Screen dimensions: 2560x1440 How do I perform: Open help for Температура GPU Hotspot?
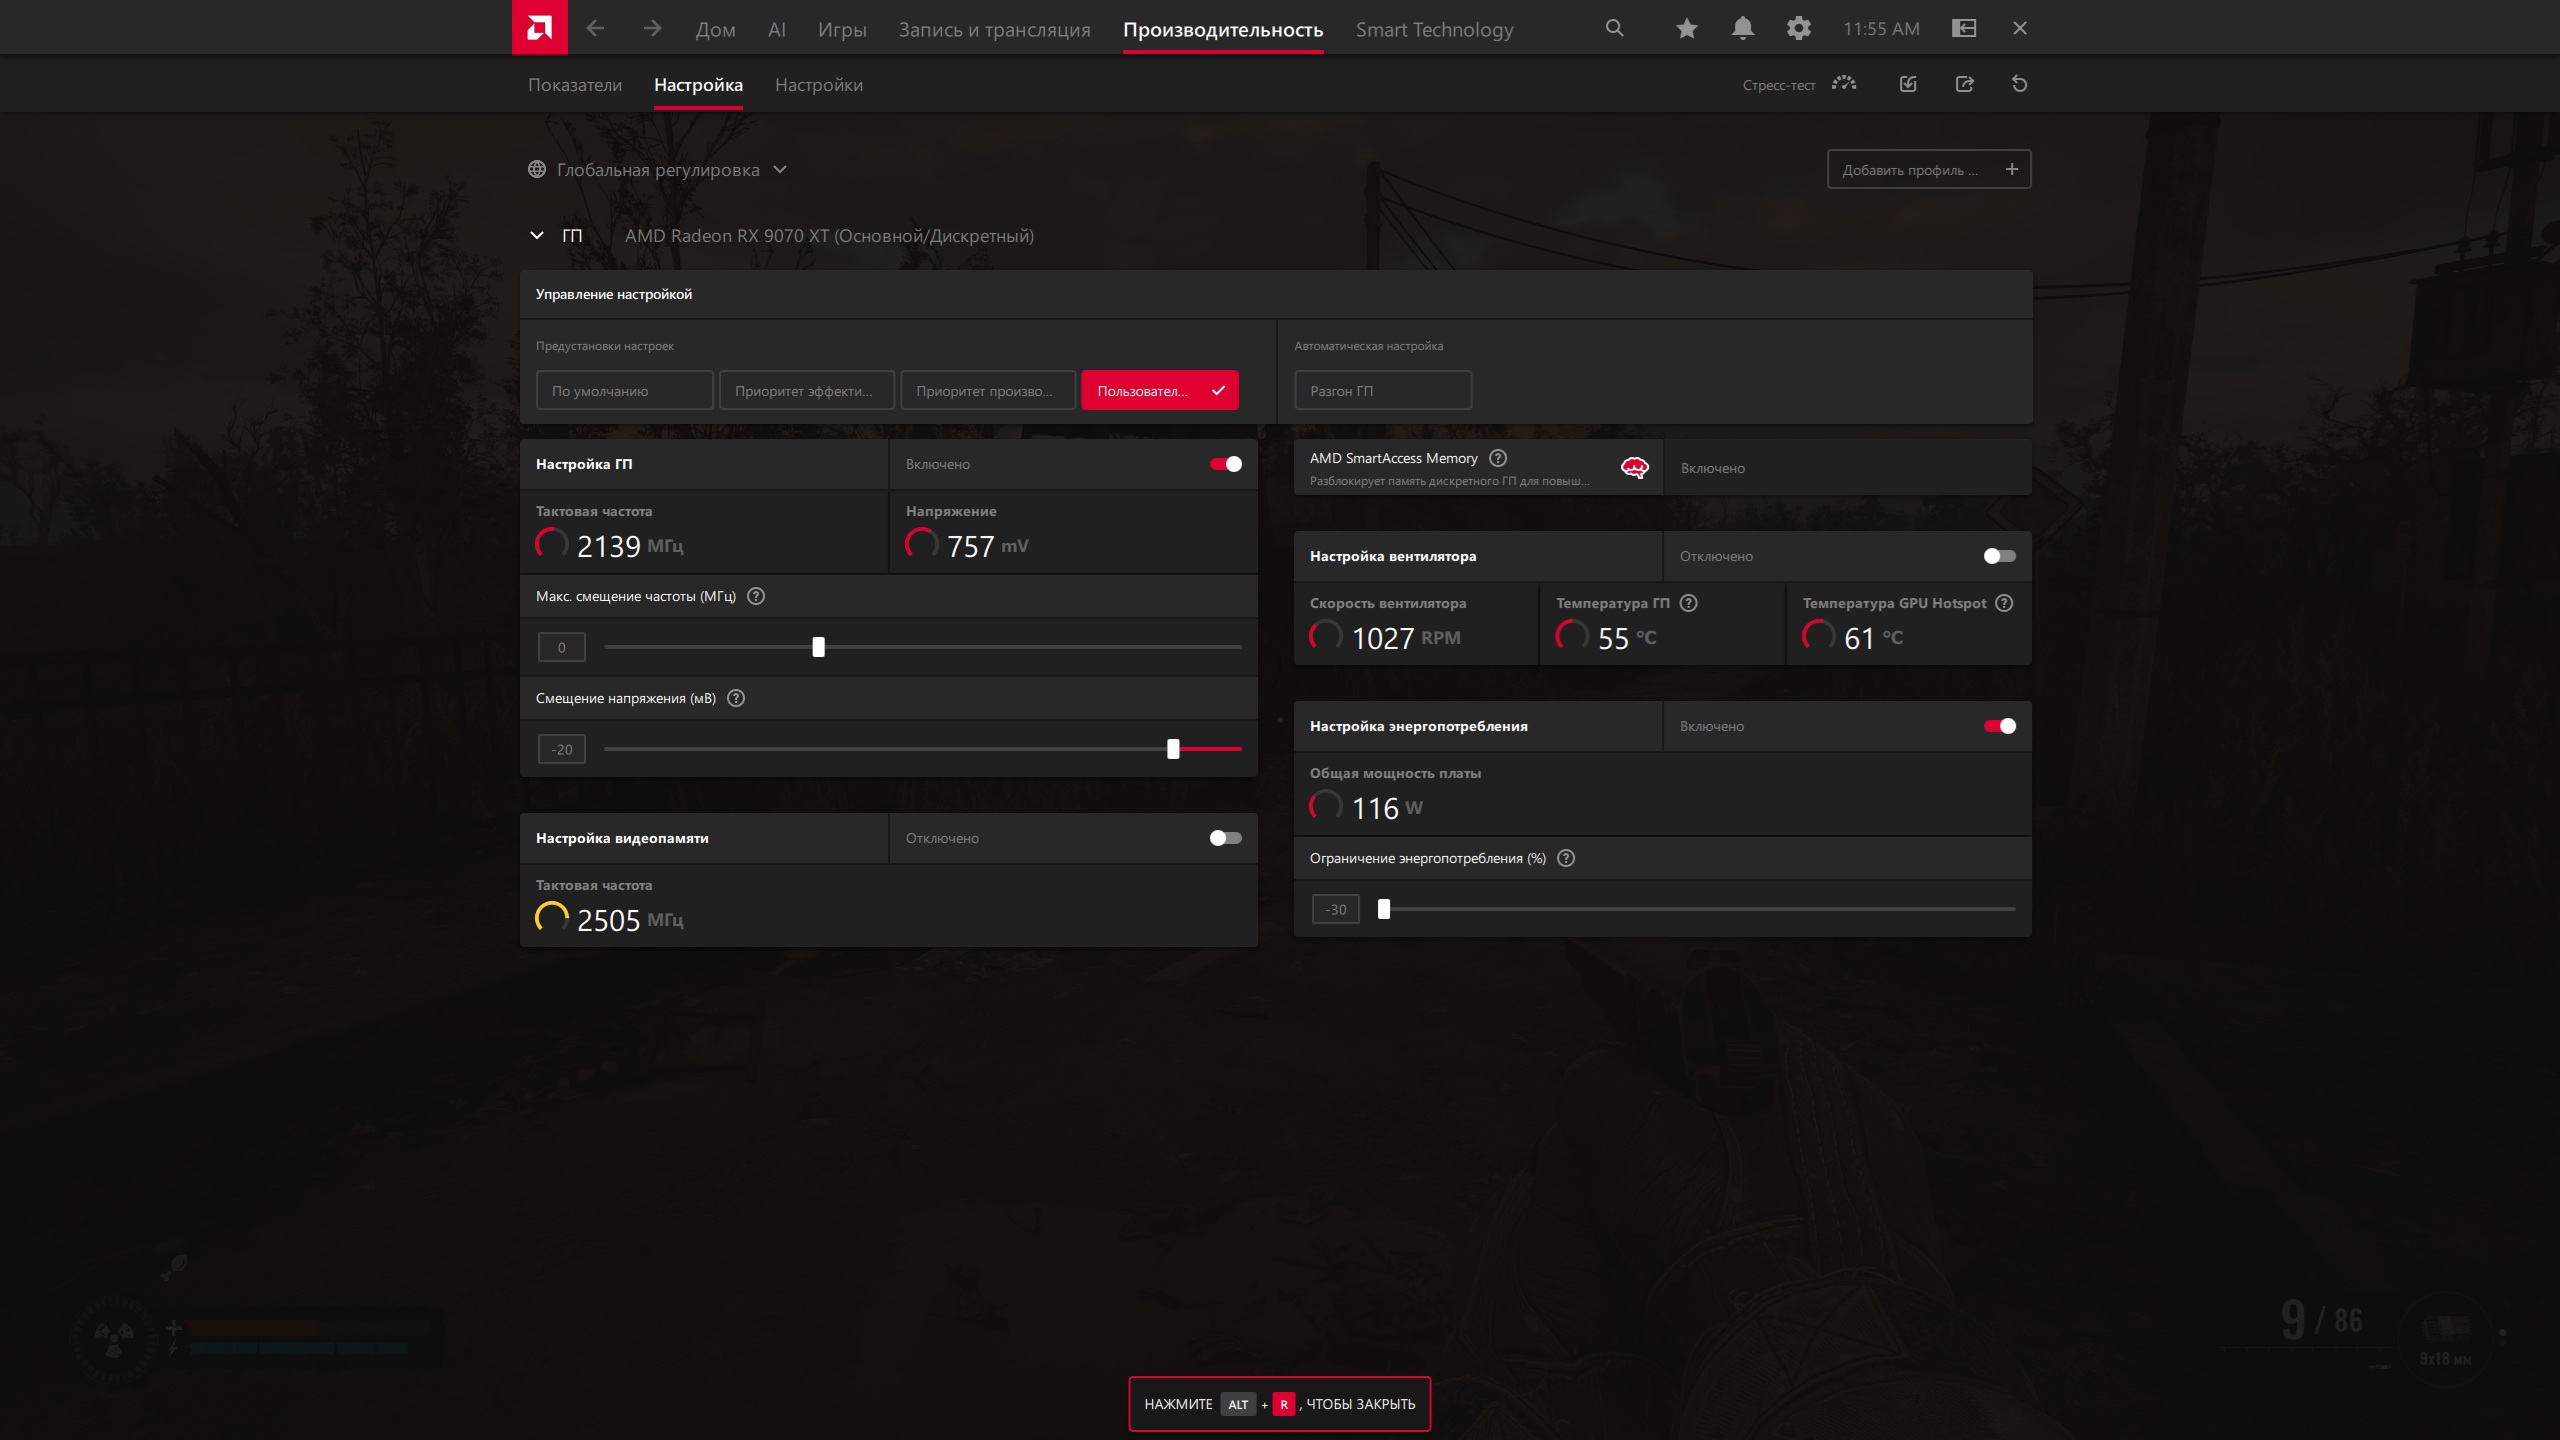point(2004,603)
